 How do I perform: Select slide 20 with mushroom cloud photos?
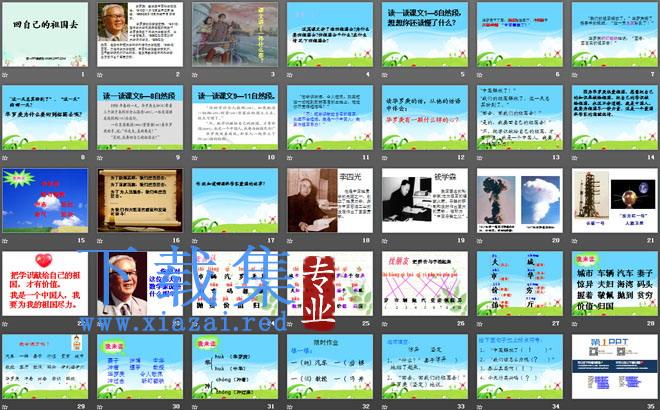(x=520, y=200)
